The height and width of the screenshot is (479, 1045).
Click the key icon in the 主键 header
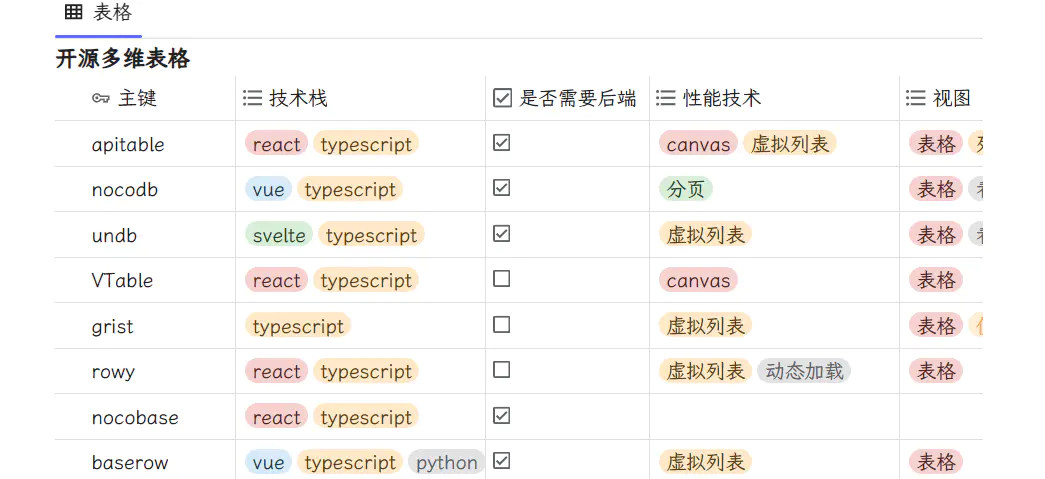tap(100, 98)
